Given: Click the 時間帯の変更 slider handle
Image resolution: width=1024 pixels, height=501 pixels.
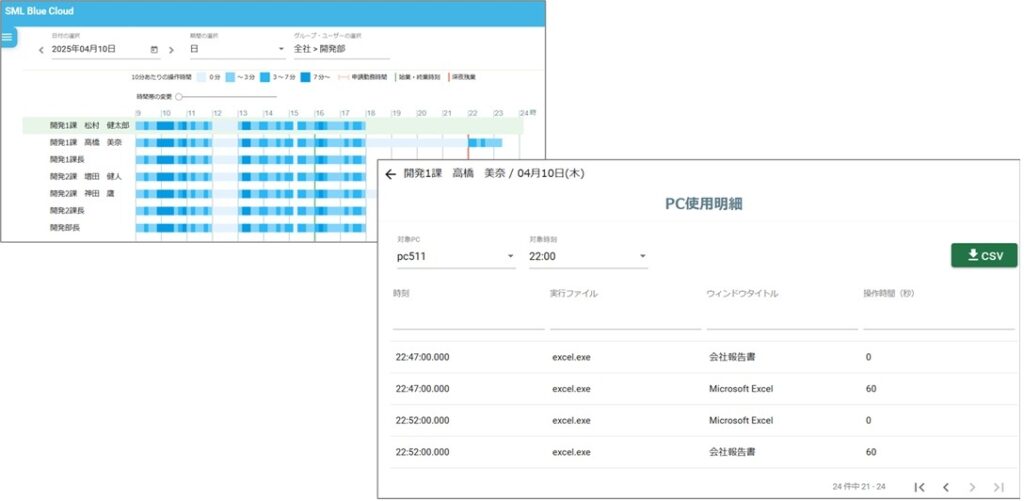Looking at the screenshot, I should [180, 97].
